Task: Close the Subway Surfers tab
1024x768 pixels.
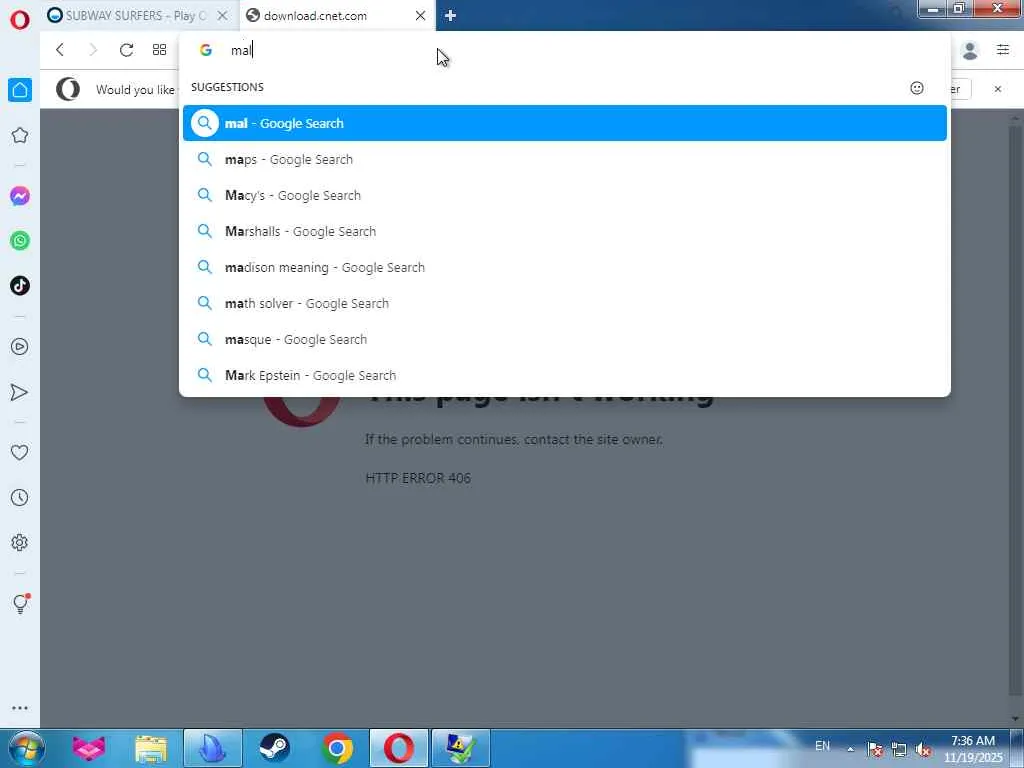Action: tap(222, 16)
